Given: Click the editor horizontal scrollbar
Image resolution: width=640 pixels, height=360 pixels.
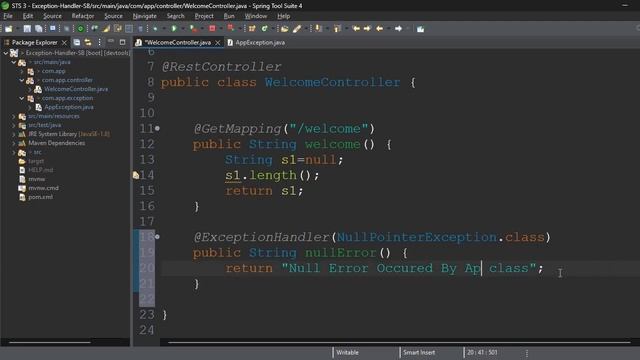Looking at the screenshot, I should 399,343.
